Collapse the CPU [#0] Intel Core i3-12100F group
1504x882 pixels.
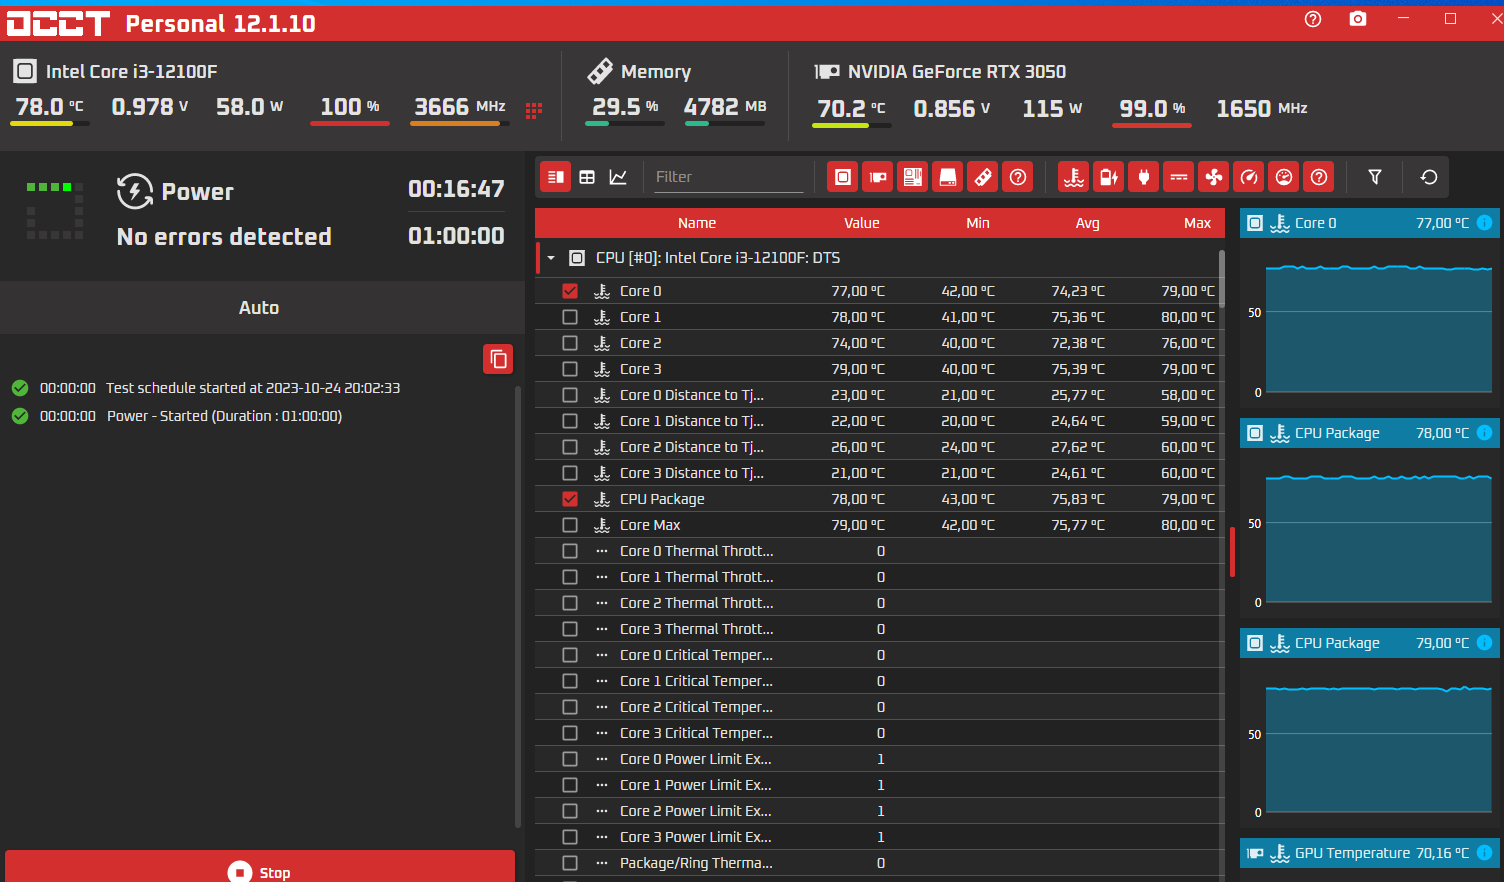(x=551, y=258)
